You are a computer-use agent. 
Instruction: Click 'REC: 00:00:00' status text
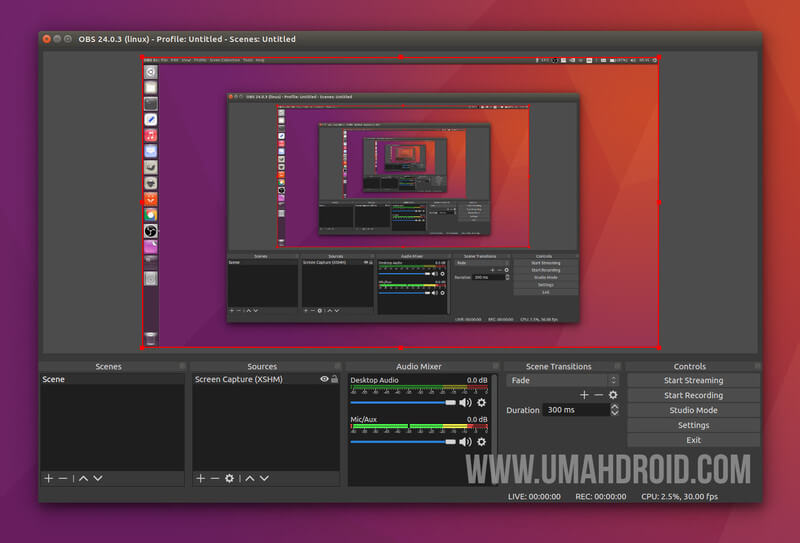(x=601, y=496)
